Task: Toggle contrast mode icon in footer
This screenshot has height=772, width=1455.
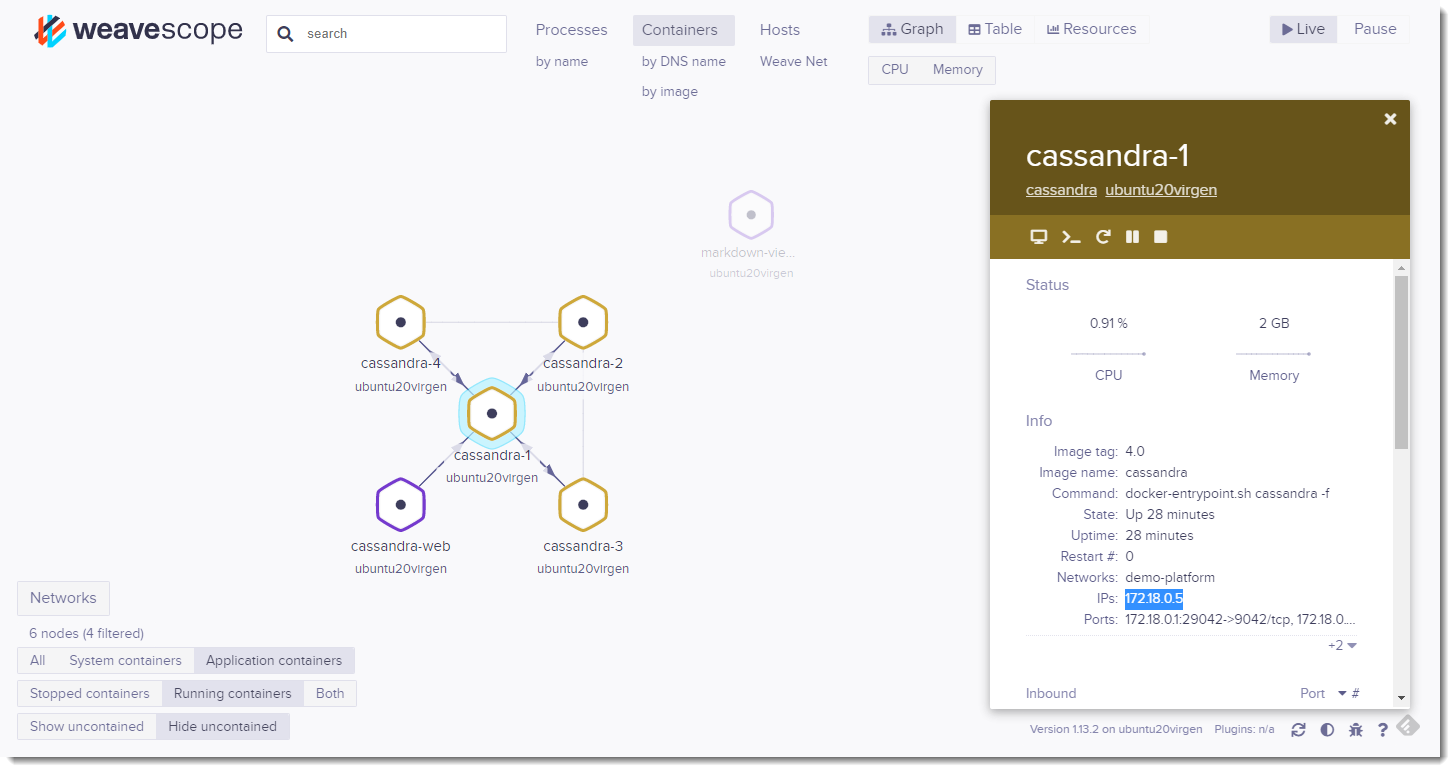Action: point(1327,730)
